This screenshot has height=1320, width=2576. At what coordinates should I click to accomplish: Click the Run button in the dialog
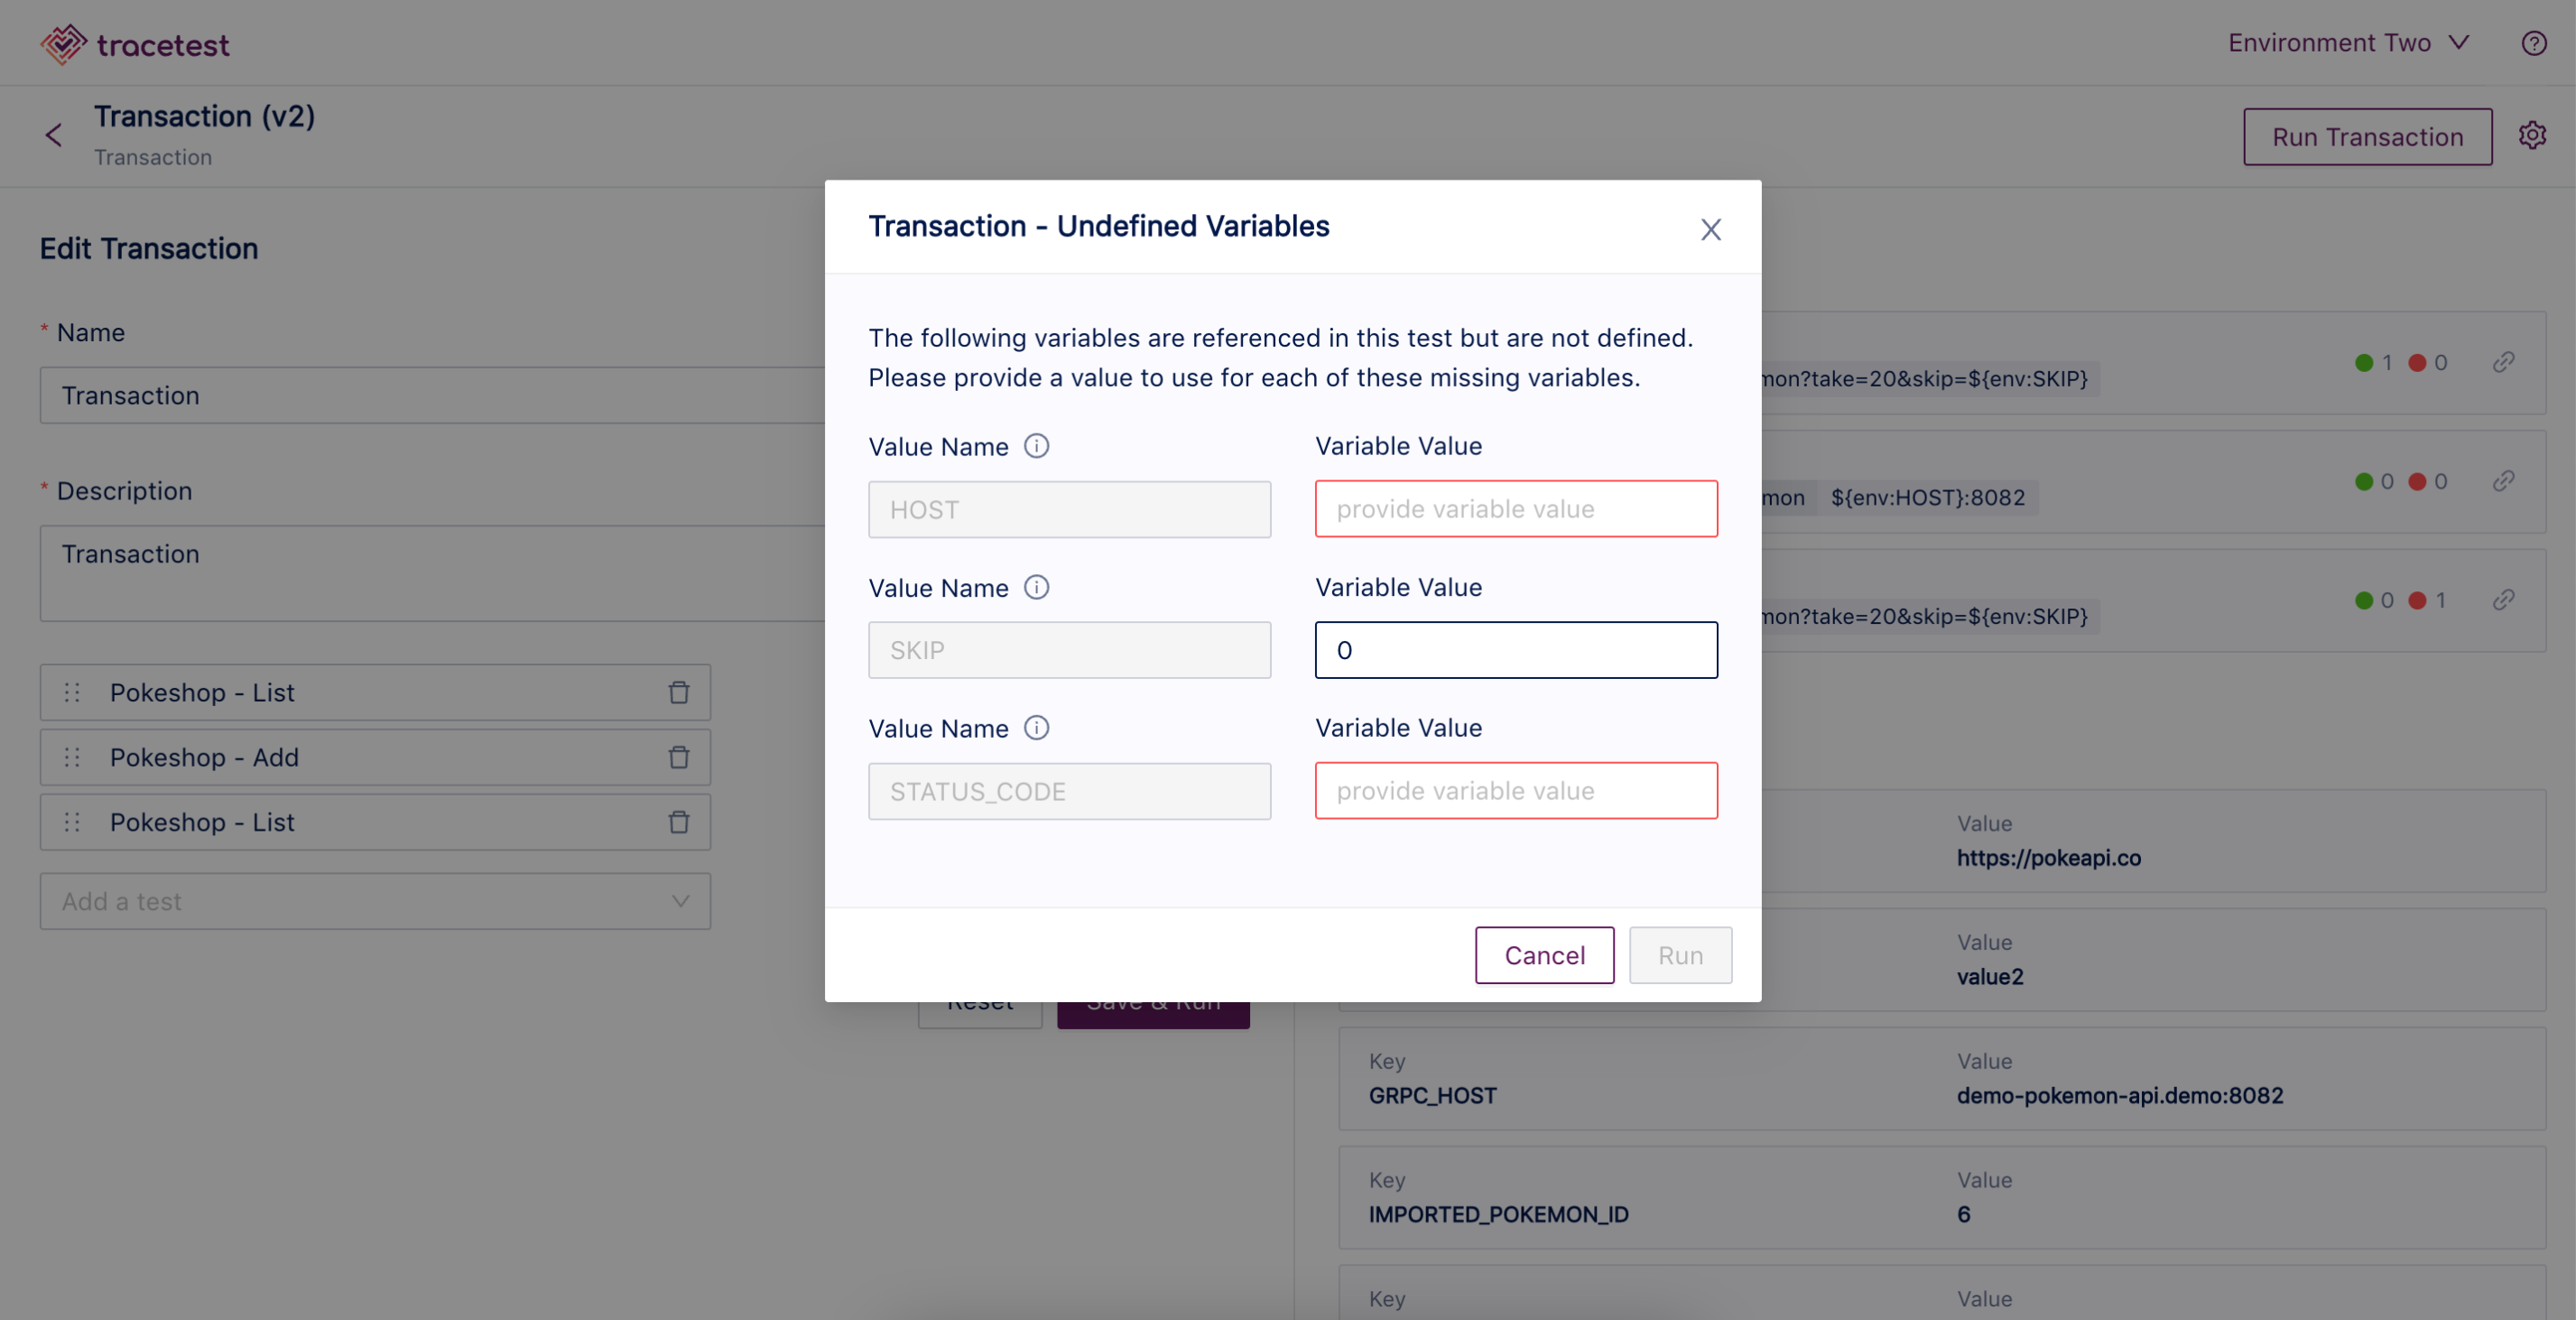[x=1680, y=955]
